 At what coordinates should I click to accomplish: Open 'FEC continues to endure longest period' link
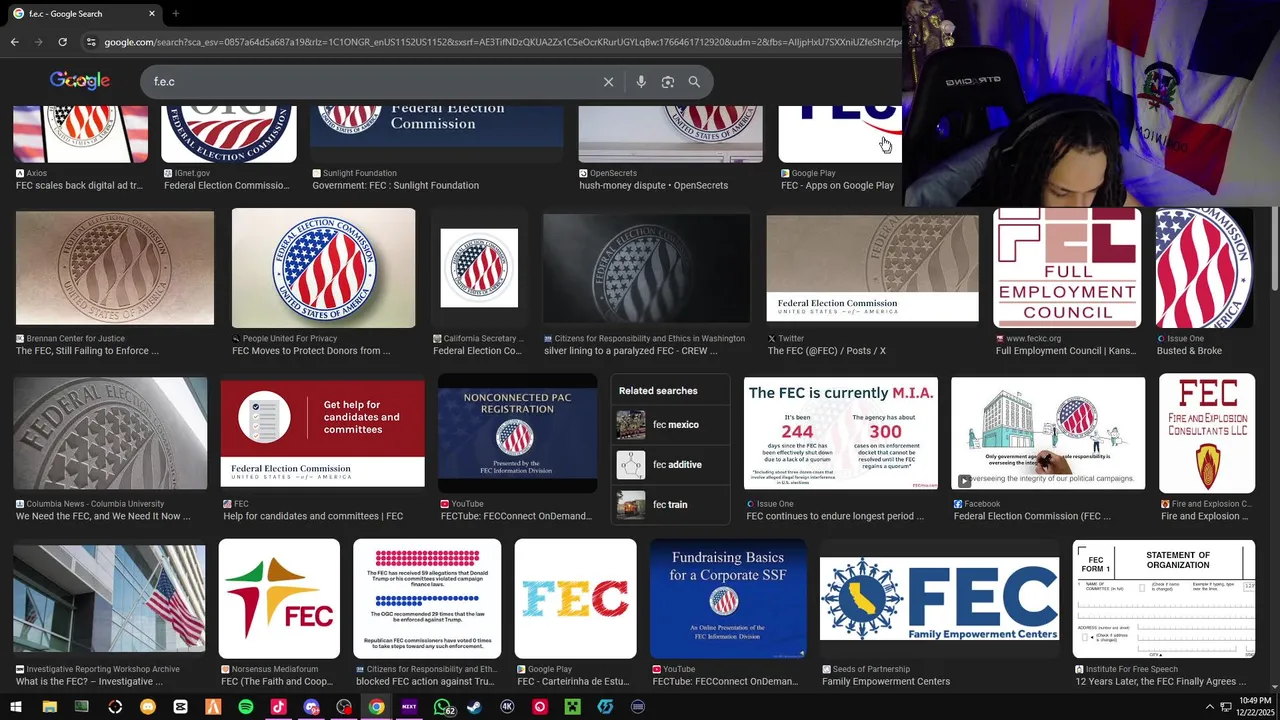tap(835, 516)
